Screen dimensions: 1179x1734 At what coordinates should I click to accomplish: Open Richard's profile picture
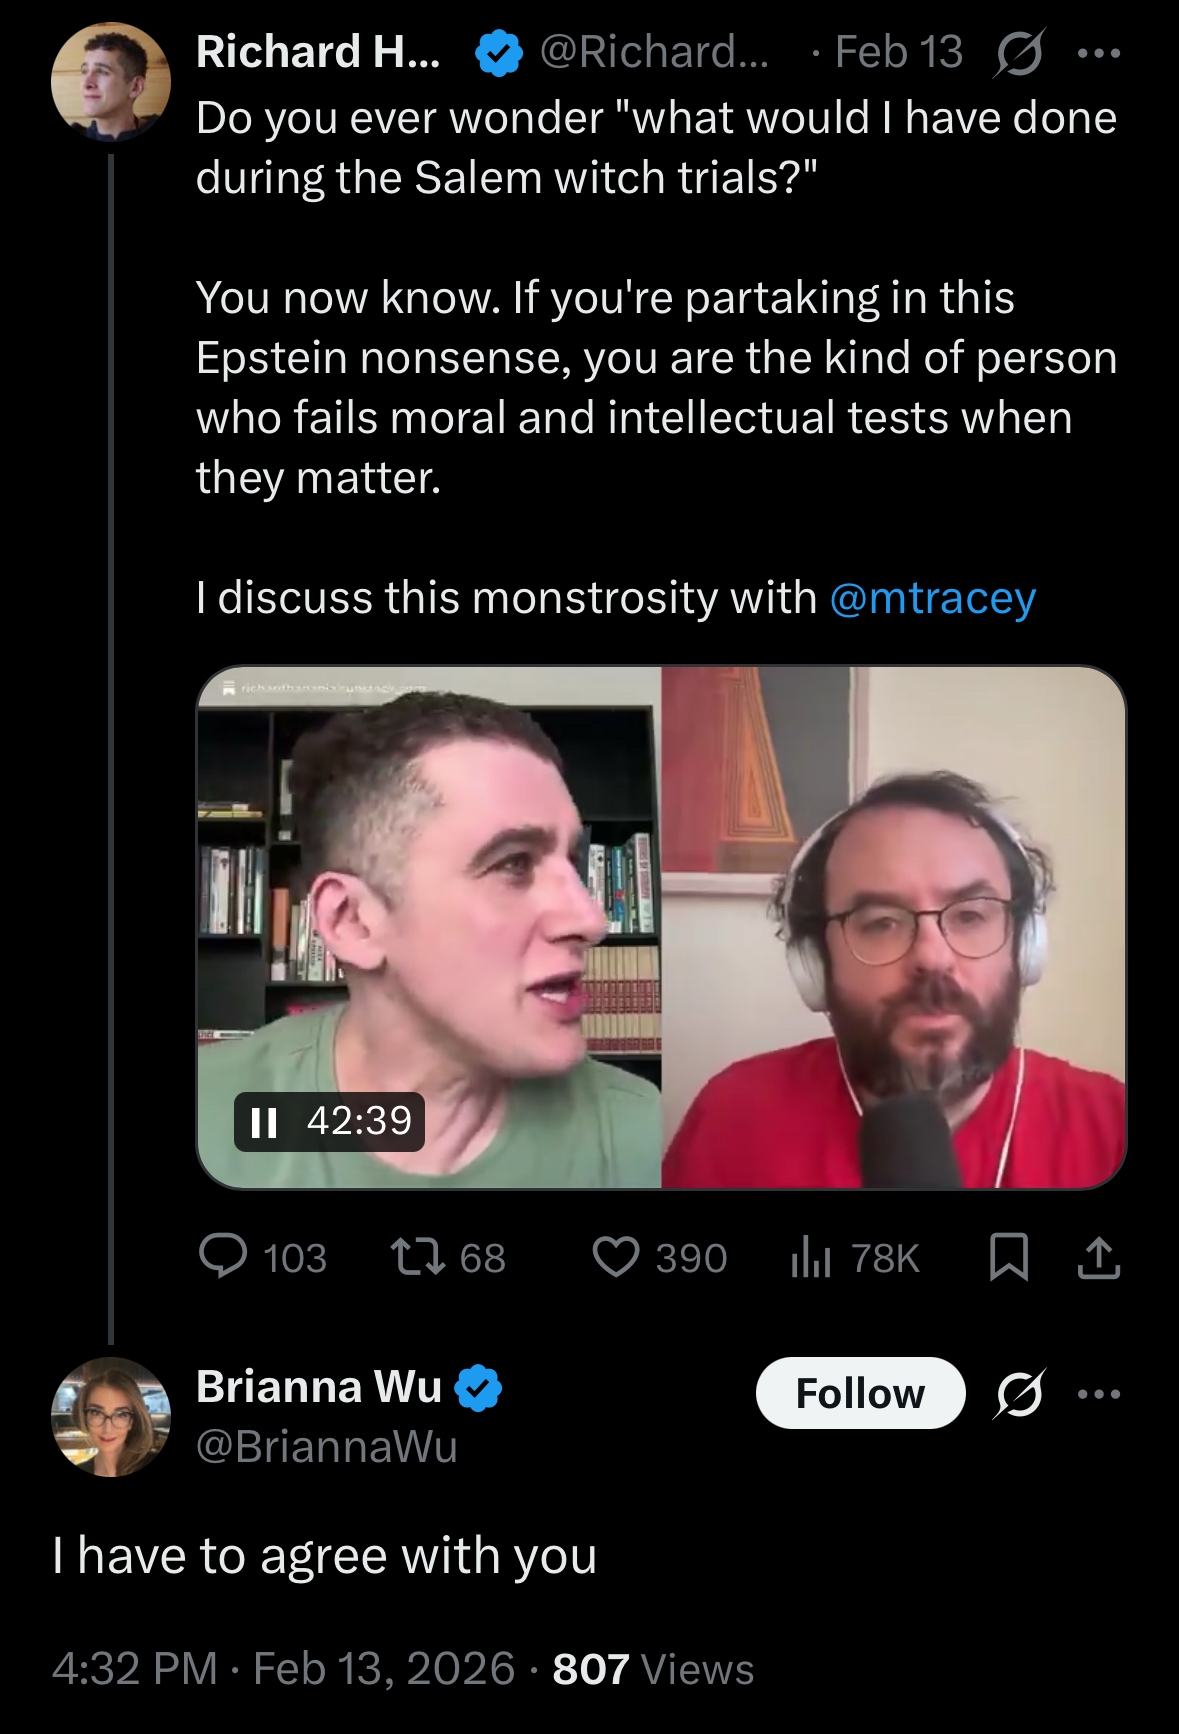click(x=110, y=82)
